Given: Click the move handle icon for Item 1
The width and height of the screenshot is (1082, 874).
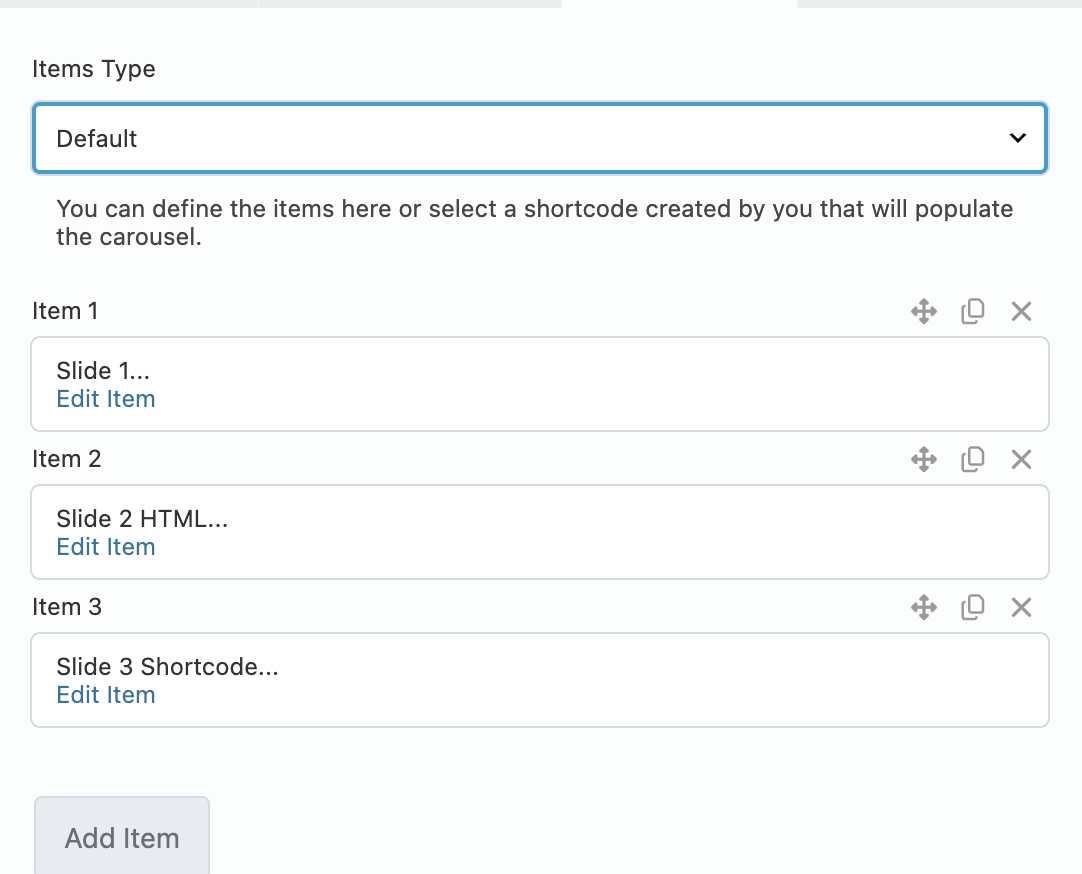Looking at the screenshot, I should point(924,311).
